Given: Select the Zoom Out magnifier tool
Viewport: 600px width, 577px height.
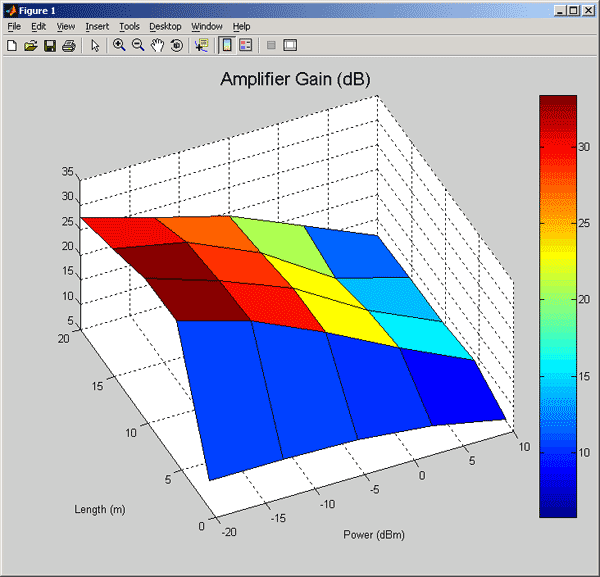Looking at the screenshot, I should click(x=138, y=46).
